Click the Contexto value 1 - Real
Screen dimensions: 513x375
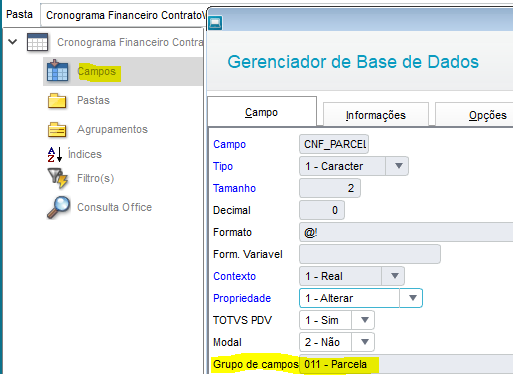[324, 276]
